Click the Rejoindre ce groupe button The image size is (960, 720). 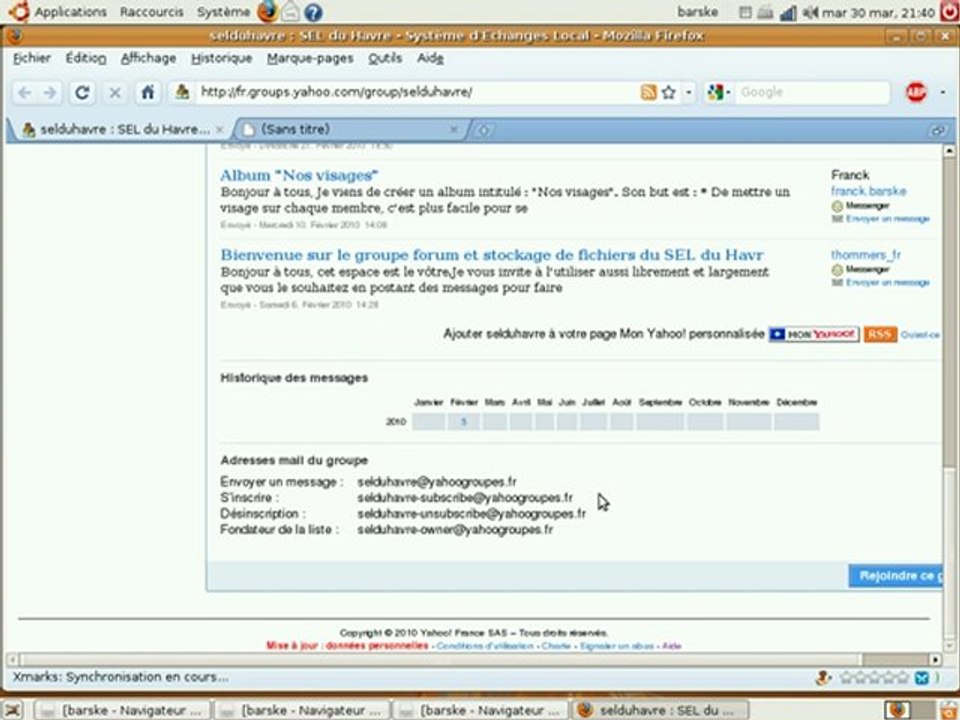click(896, 576)
